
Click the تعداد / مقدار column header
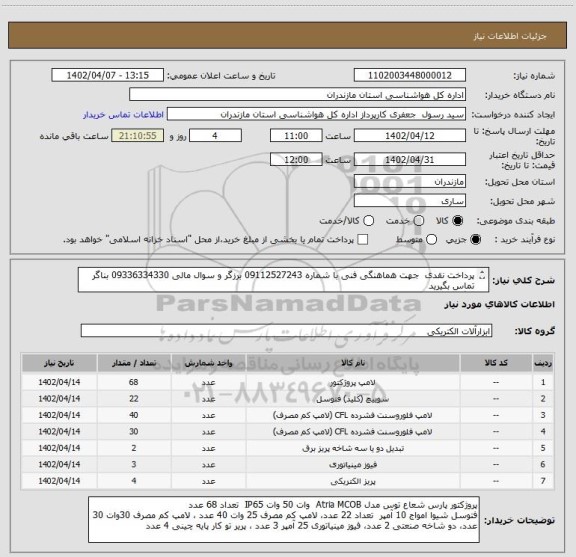pyautogui.click(x=134, y=363)
